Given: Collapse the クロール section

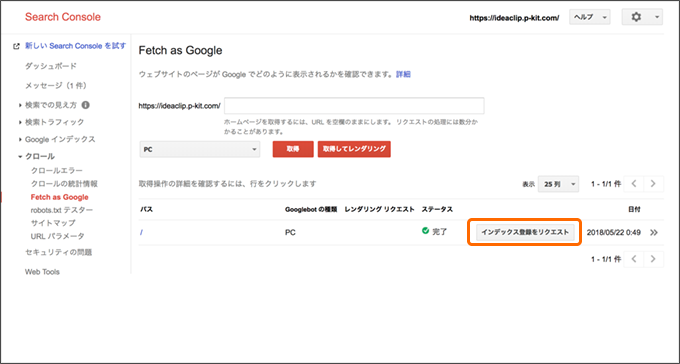Looking at the screenshot, I should tap(20, 157).
